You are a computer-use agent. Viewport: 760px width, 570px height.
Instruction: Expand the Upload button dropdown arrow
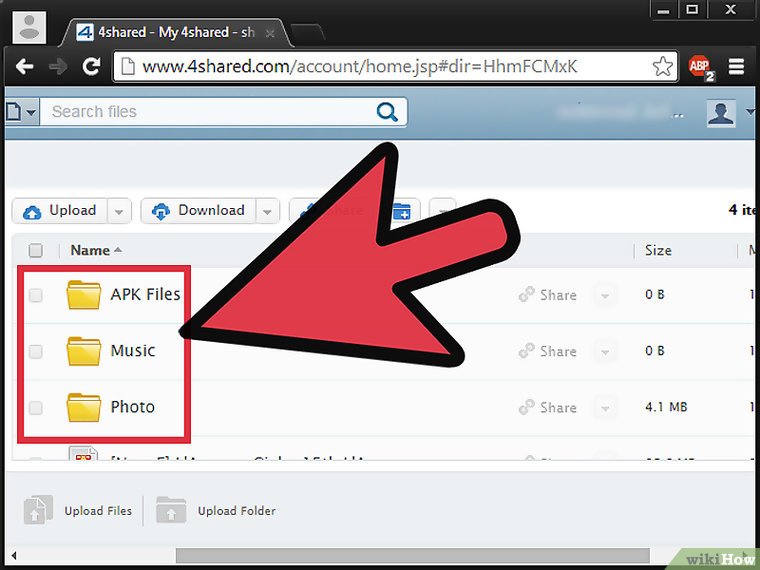119,211
